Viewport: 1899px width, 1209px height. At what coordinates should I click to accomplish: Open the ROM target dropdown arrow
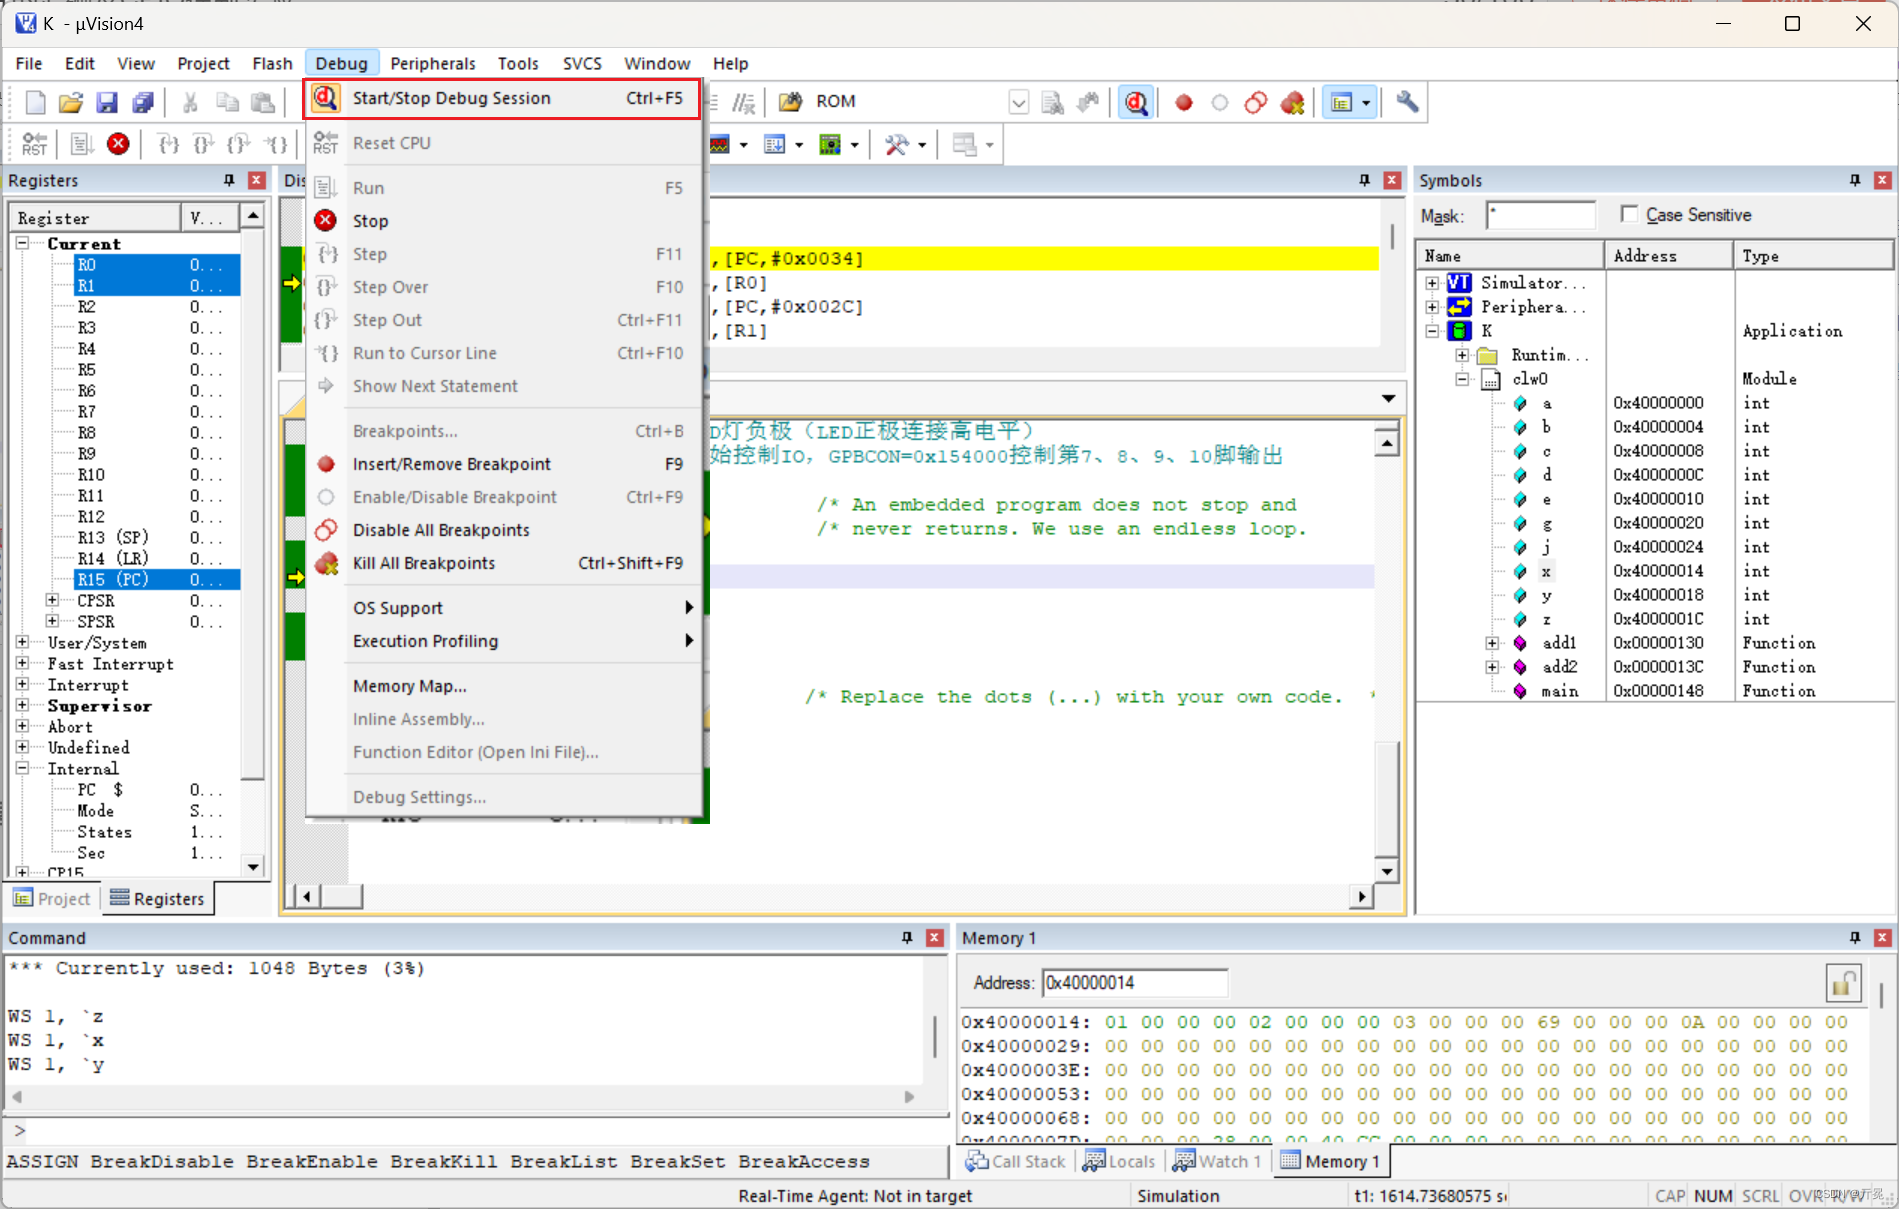[1018, 102]
